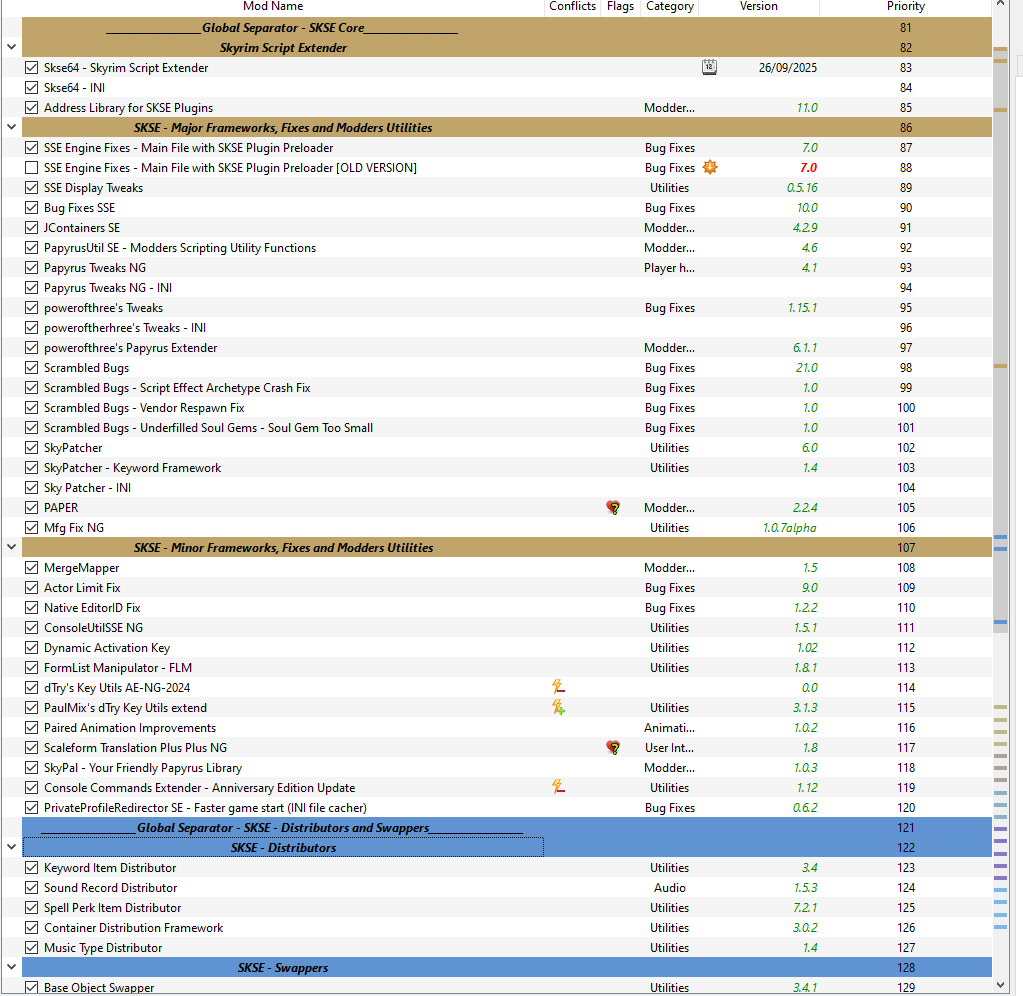Image resolution: width=1023 pixels, height=996 pixels.
Task: Collapse the SKSE - Swappers separator
Action: click(11, 967)
